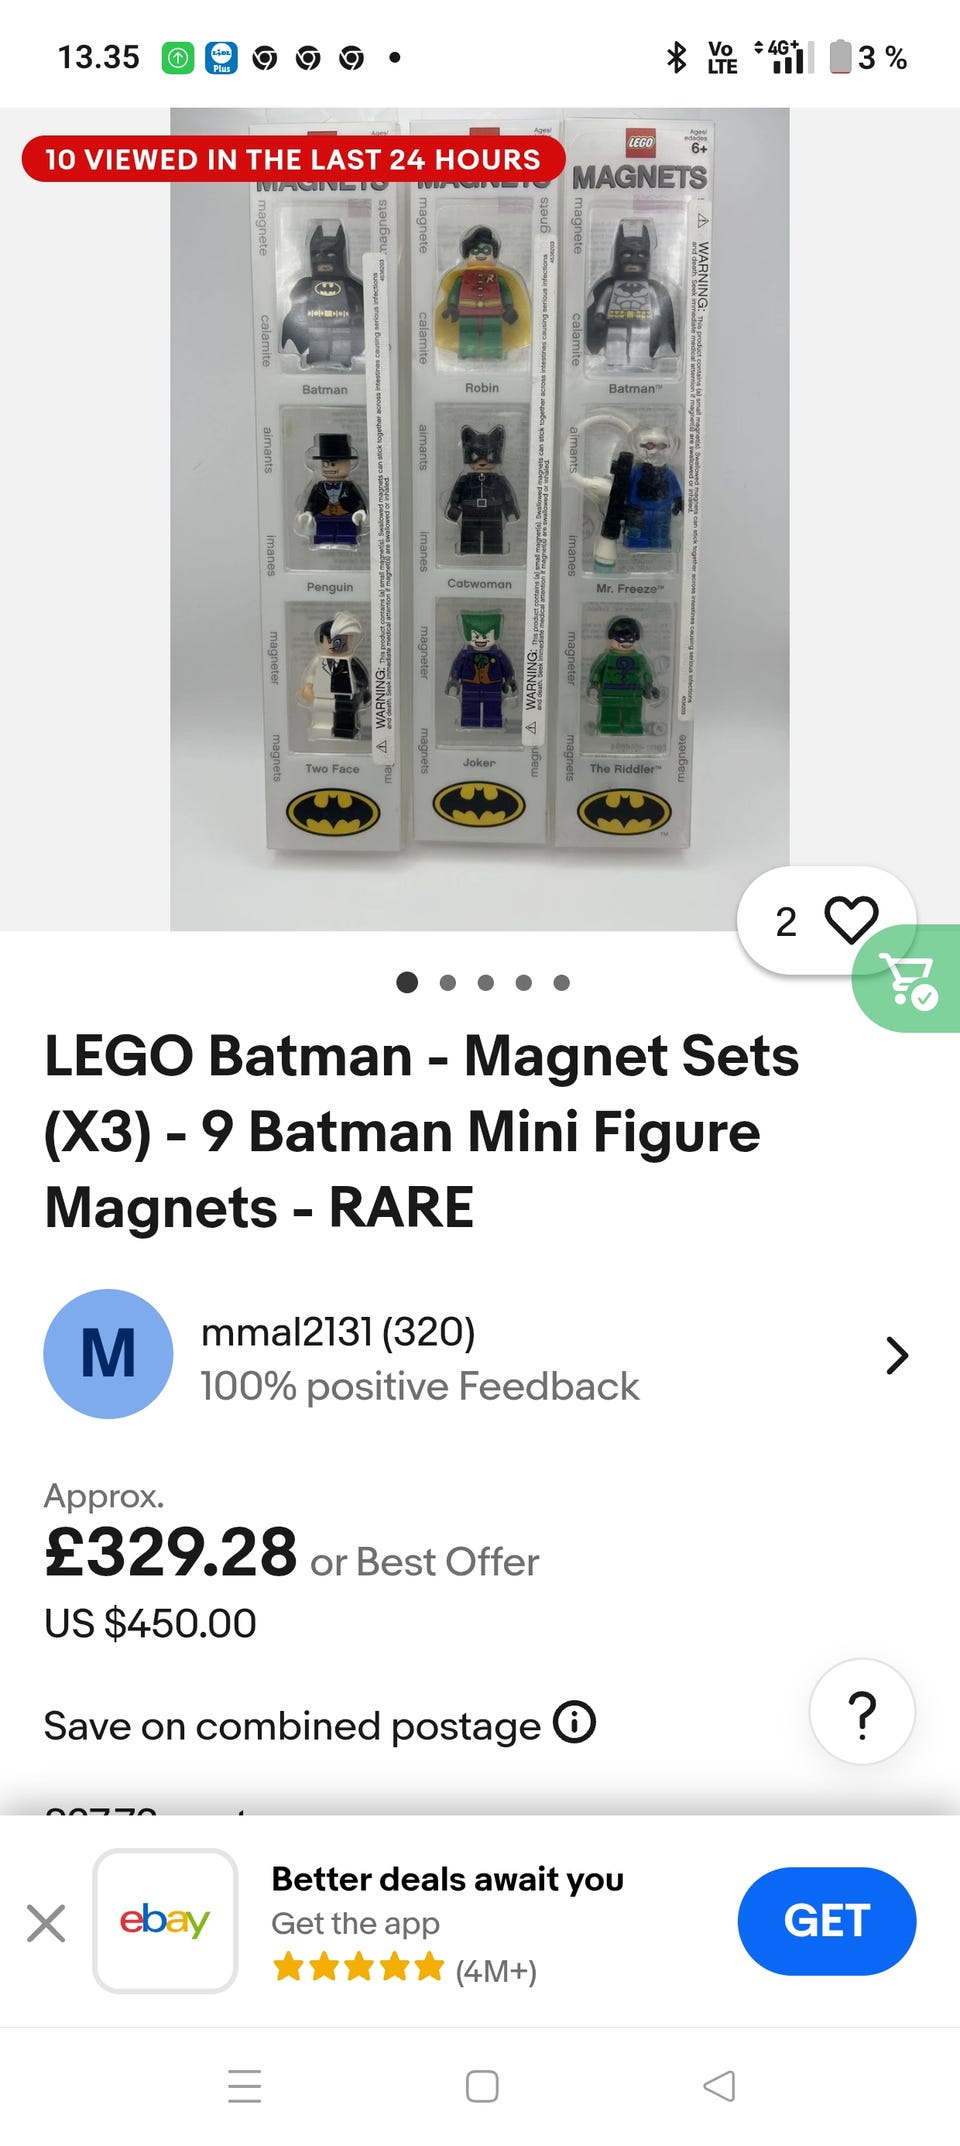Tap the seller avatar M circle

point(108,1354)
